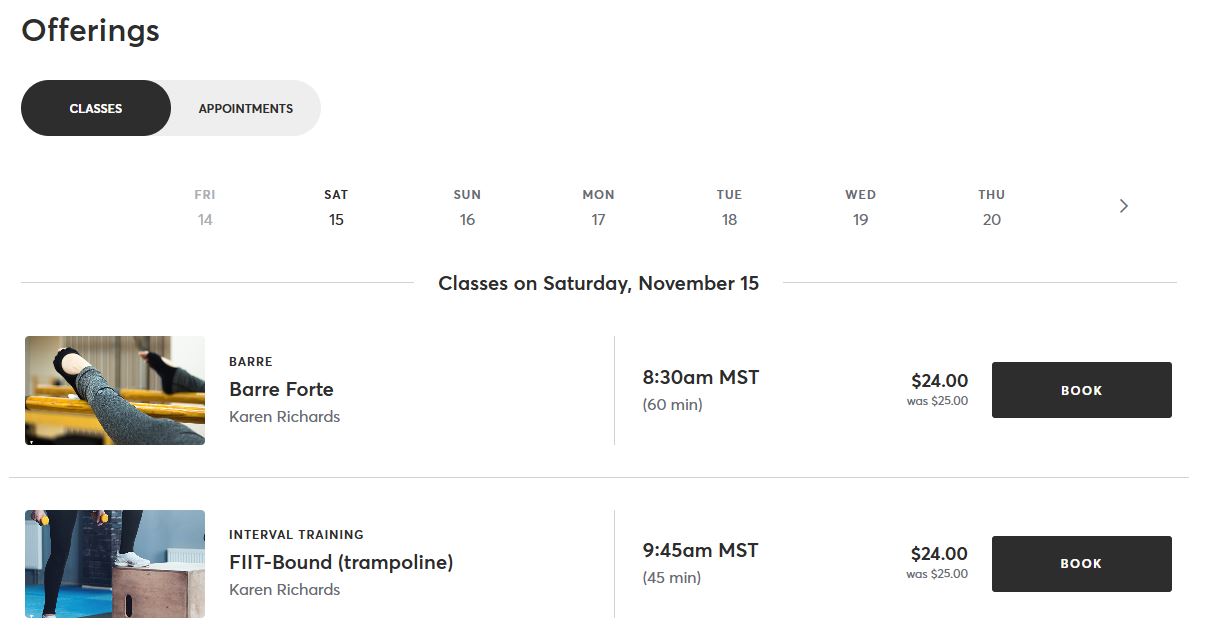The width and height of the screenshot is (1220, 641).
Task: Select Saturday 15 in date picker
Action: point(336,207)
